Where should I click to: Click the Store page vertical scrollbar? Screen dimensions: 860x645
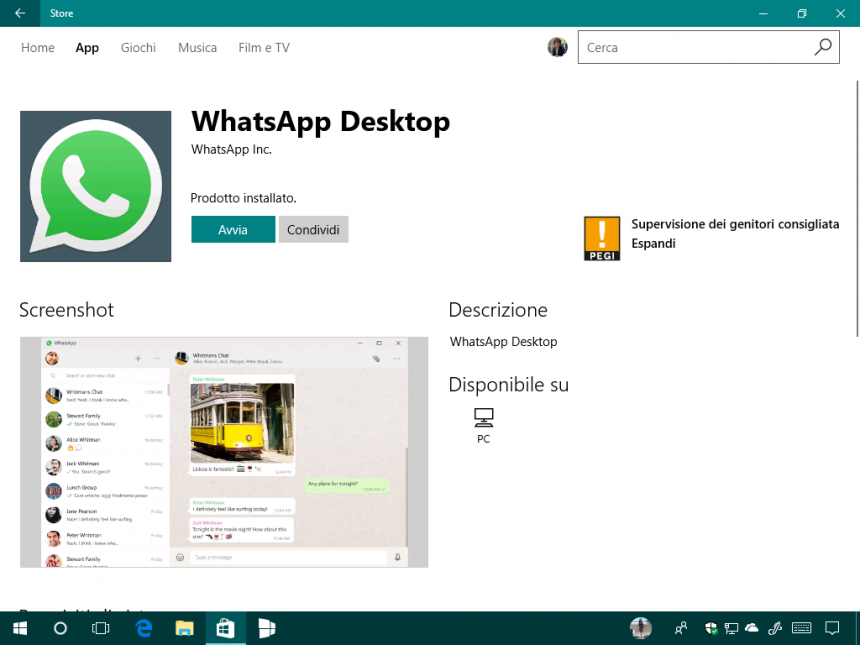pyautogui.click(x=857, y=208)
